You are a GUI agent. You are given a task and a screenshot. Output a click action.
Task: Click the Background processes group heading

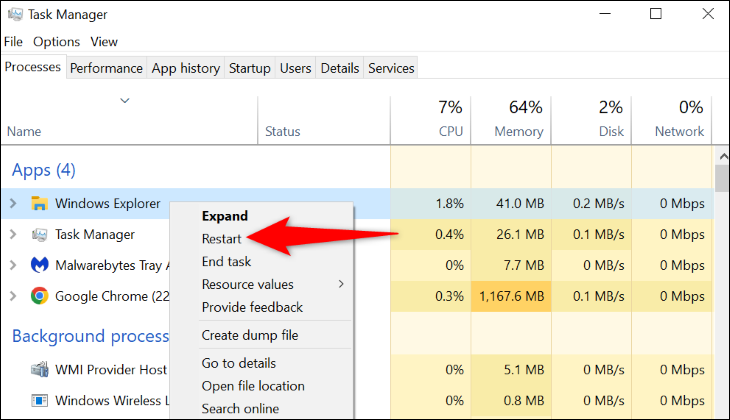pos(90,336)
